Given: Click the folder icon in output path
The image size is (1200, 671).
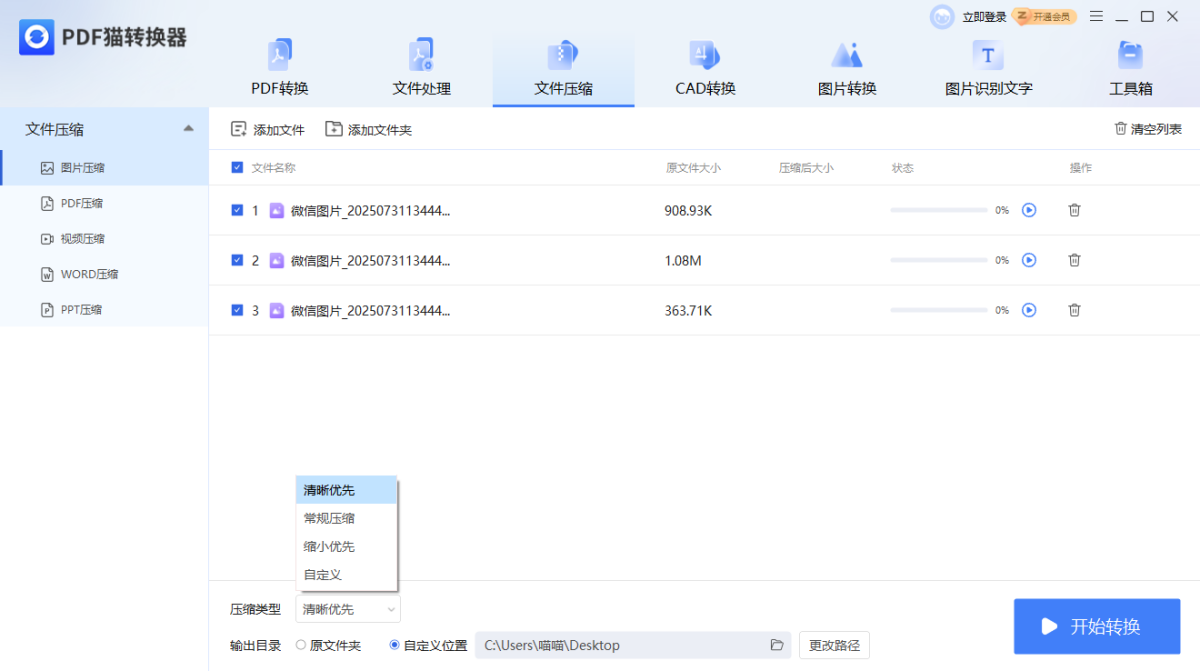Looking at the screenshot, I should [x=776, y=645].
